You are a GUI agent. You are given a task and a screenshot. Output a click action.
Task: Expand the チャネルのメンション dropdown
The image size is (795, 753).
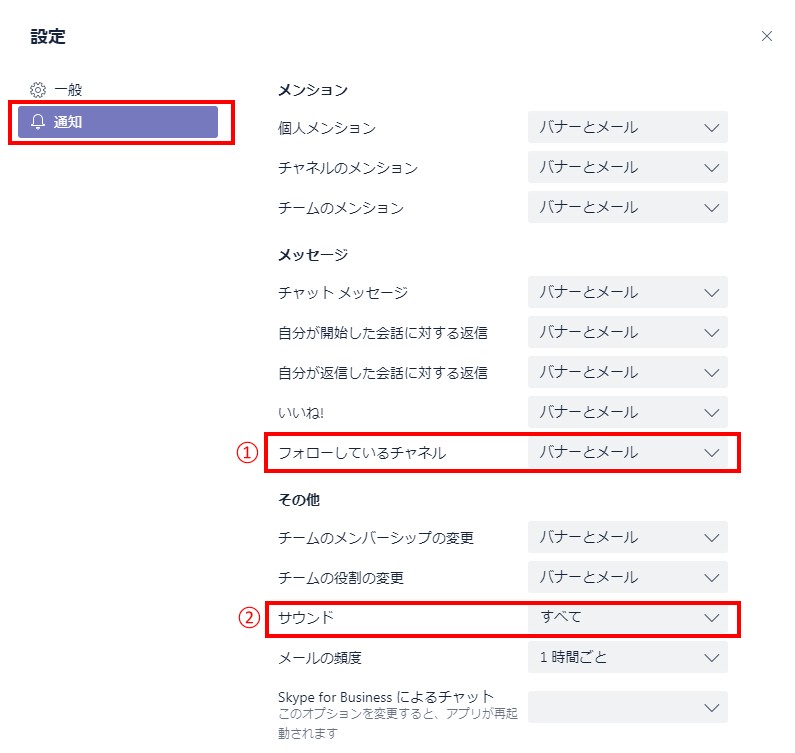point(627,167)
